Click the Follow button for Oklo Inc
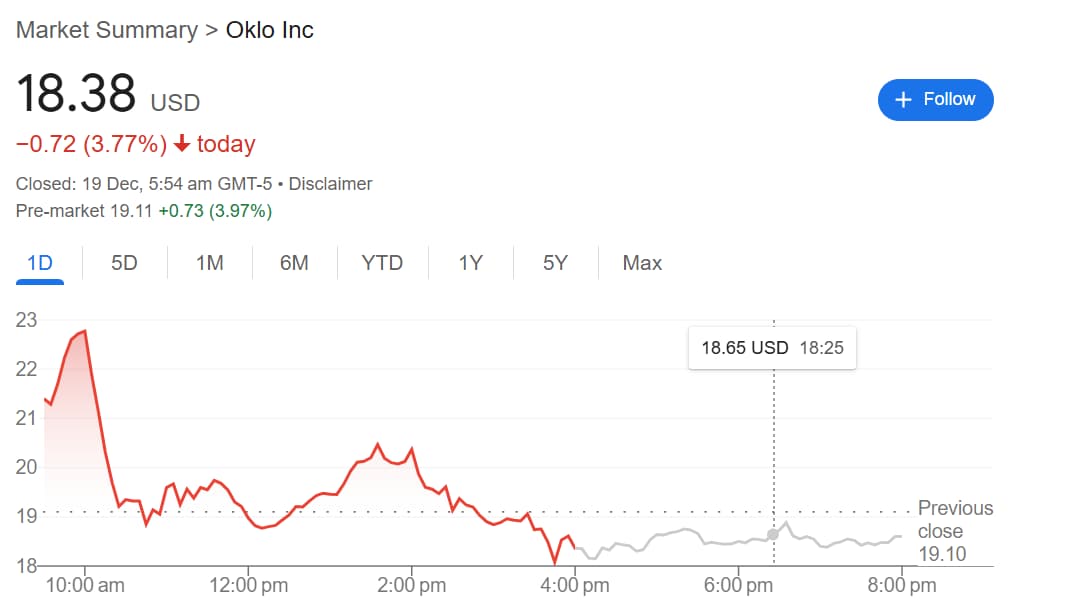The width and height of the screenshot is (1072, 606). click(x=936, y=100)
